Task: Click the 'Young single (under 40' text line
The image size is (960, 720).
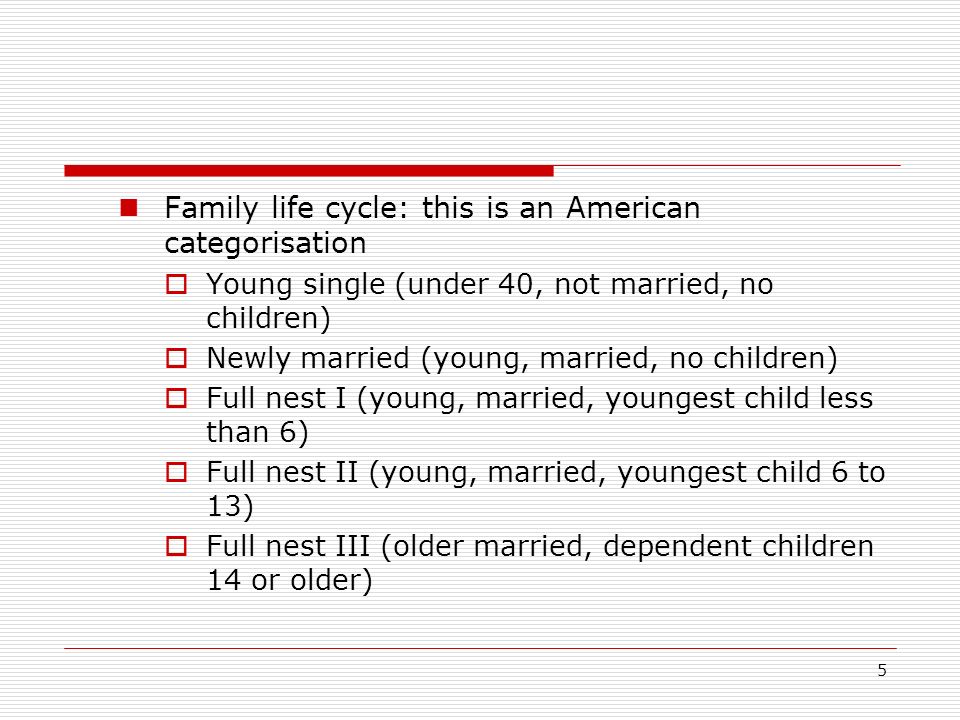Action: click(490, 285)
